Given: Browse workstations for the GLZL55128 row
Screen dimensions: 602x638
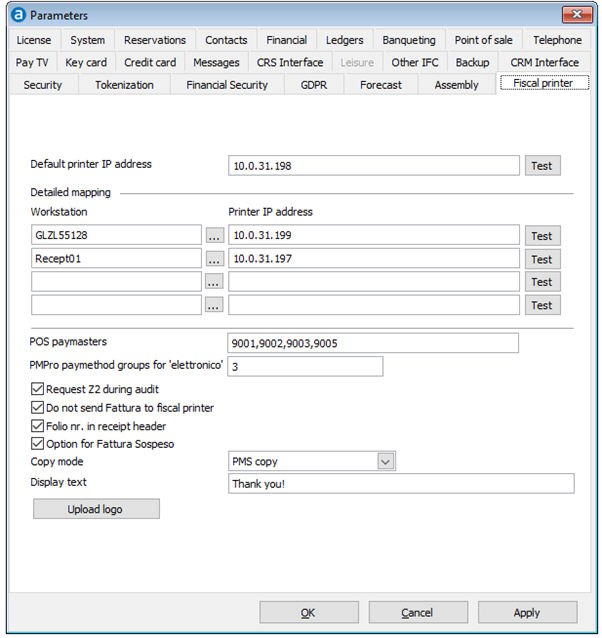Looking at the screenshot, I should (x=214, y=236).
